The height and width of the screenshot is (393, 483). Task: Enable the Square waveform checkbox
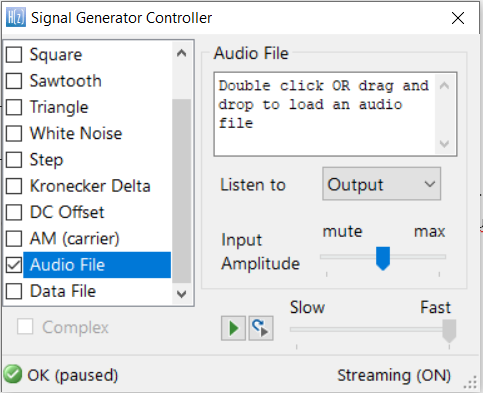[x=14, y=54]
